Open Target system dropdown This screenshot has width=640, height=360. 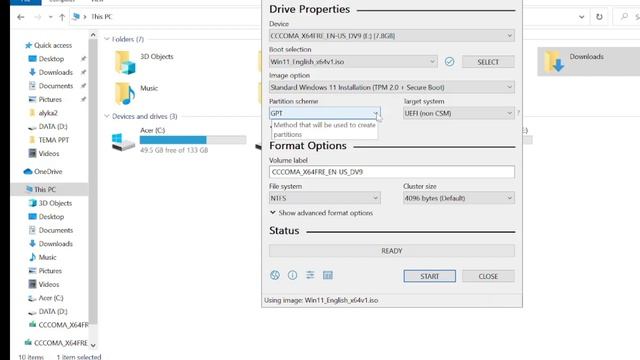coord(458,113)
